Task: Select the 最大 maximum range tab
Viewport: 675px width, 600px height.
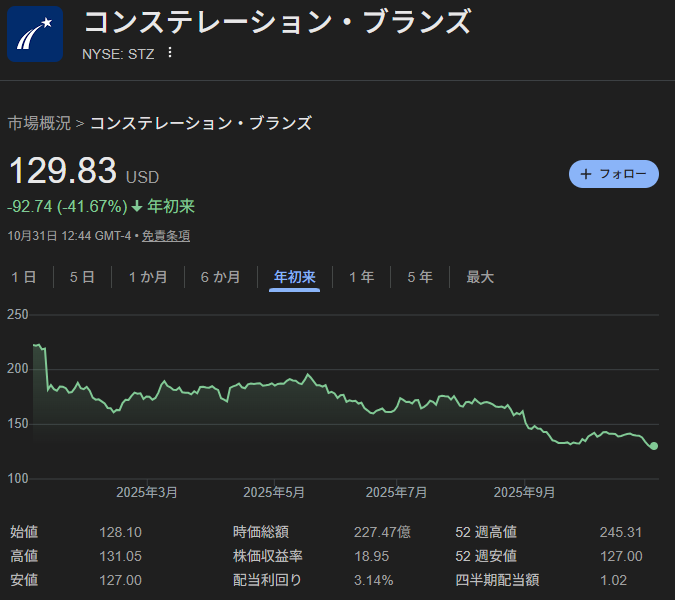Action: coord(480,277)
